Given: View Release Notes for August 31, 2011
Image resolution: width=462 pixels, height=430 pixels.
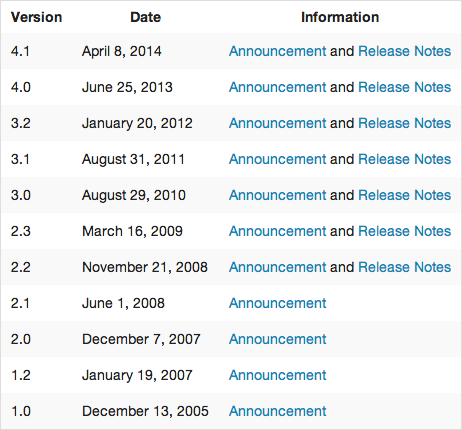Looking at the screenshot, I should [404, 159].
